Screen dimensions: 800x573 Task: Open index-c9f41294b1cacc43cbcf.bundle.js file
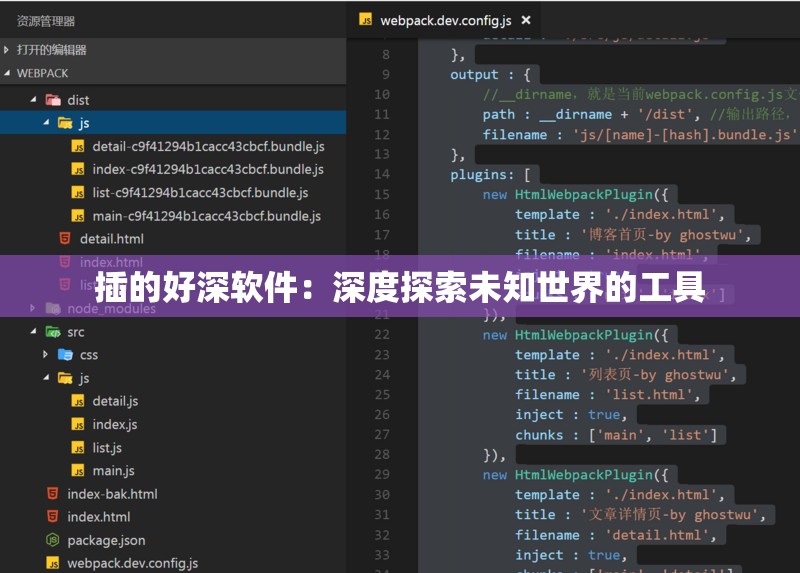(x=208, y=169)
